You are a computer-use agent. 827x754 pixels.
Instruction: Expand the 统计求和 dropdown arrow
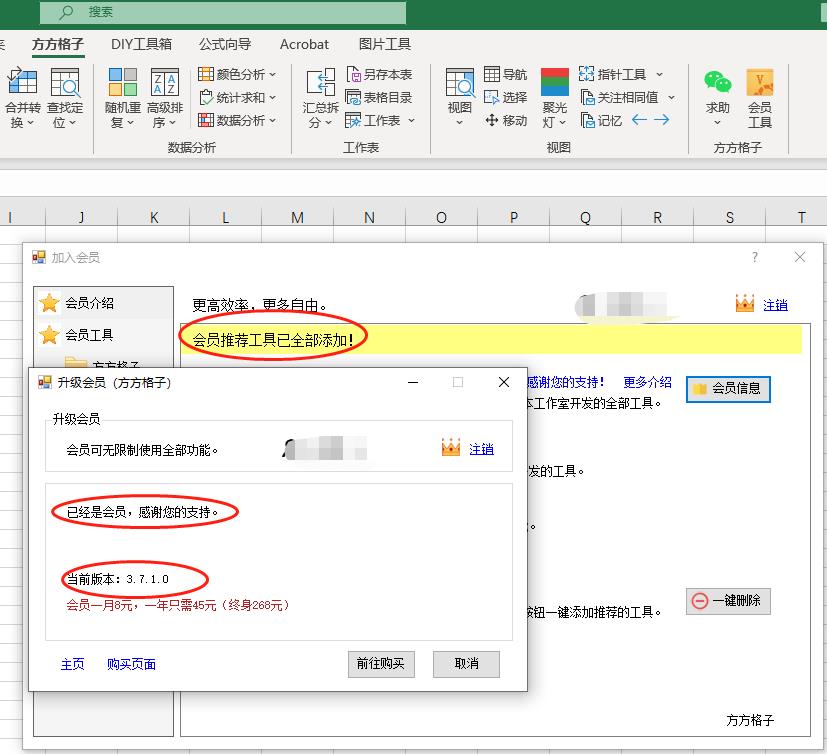[x=273, y=98]
